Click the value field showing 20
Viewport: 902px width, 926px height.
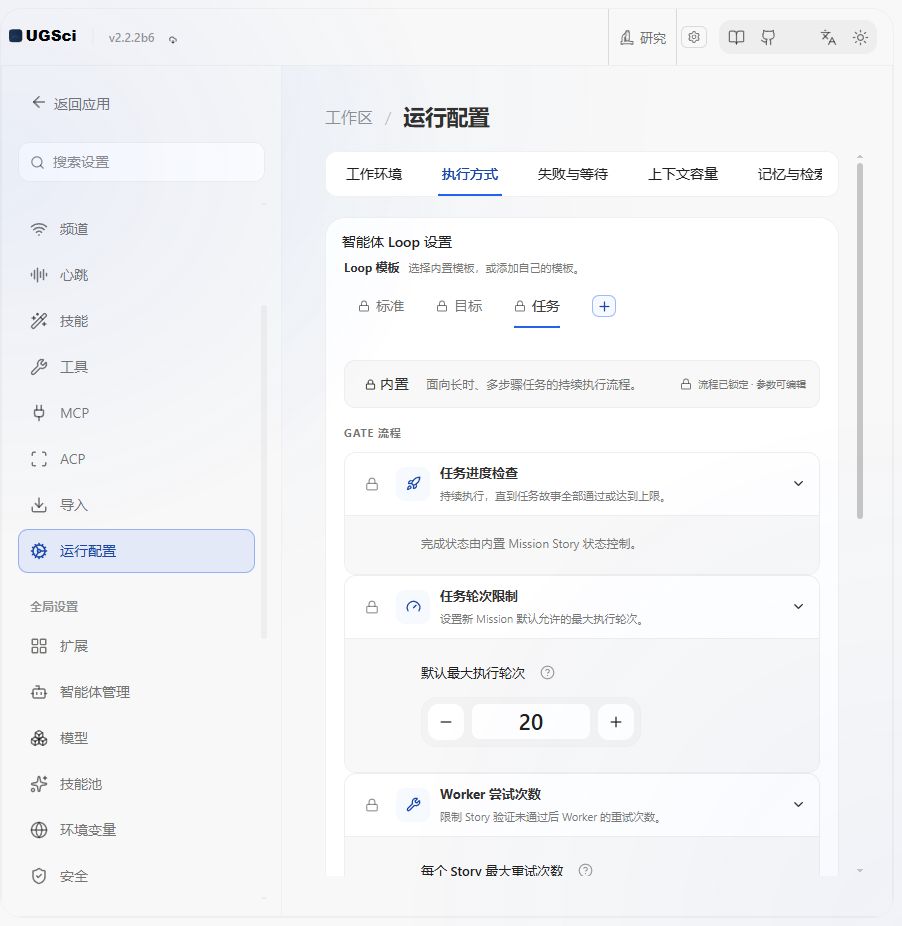tap(531, 722)
